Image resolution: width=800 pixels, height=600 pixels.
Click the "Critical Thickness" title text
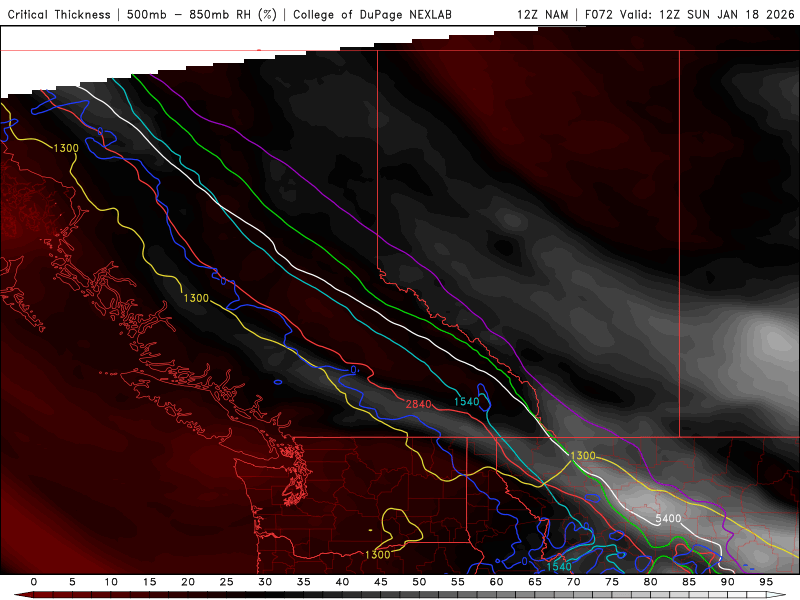(x=59, y=14)
